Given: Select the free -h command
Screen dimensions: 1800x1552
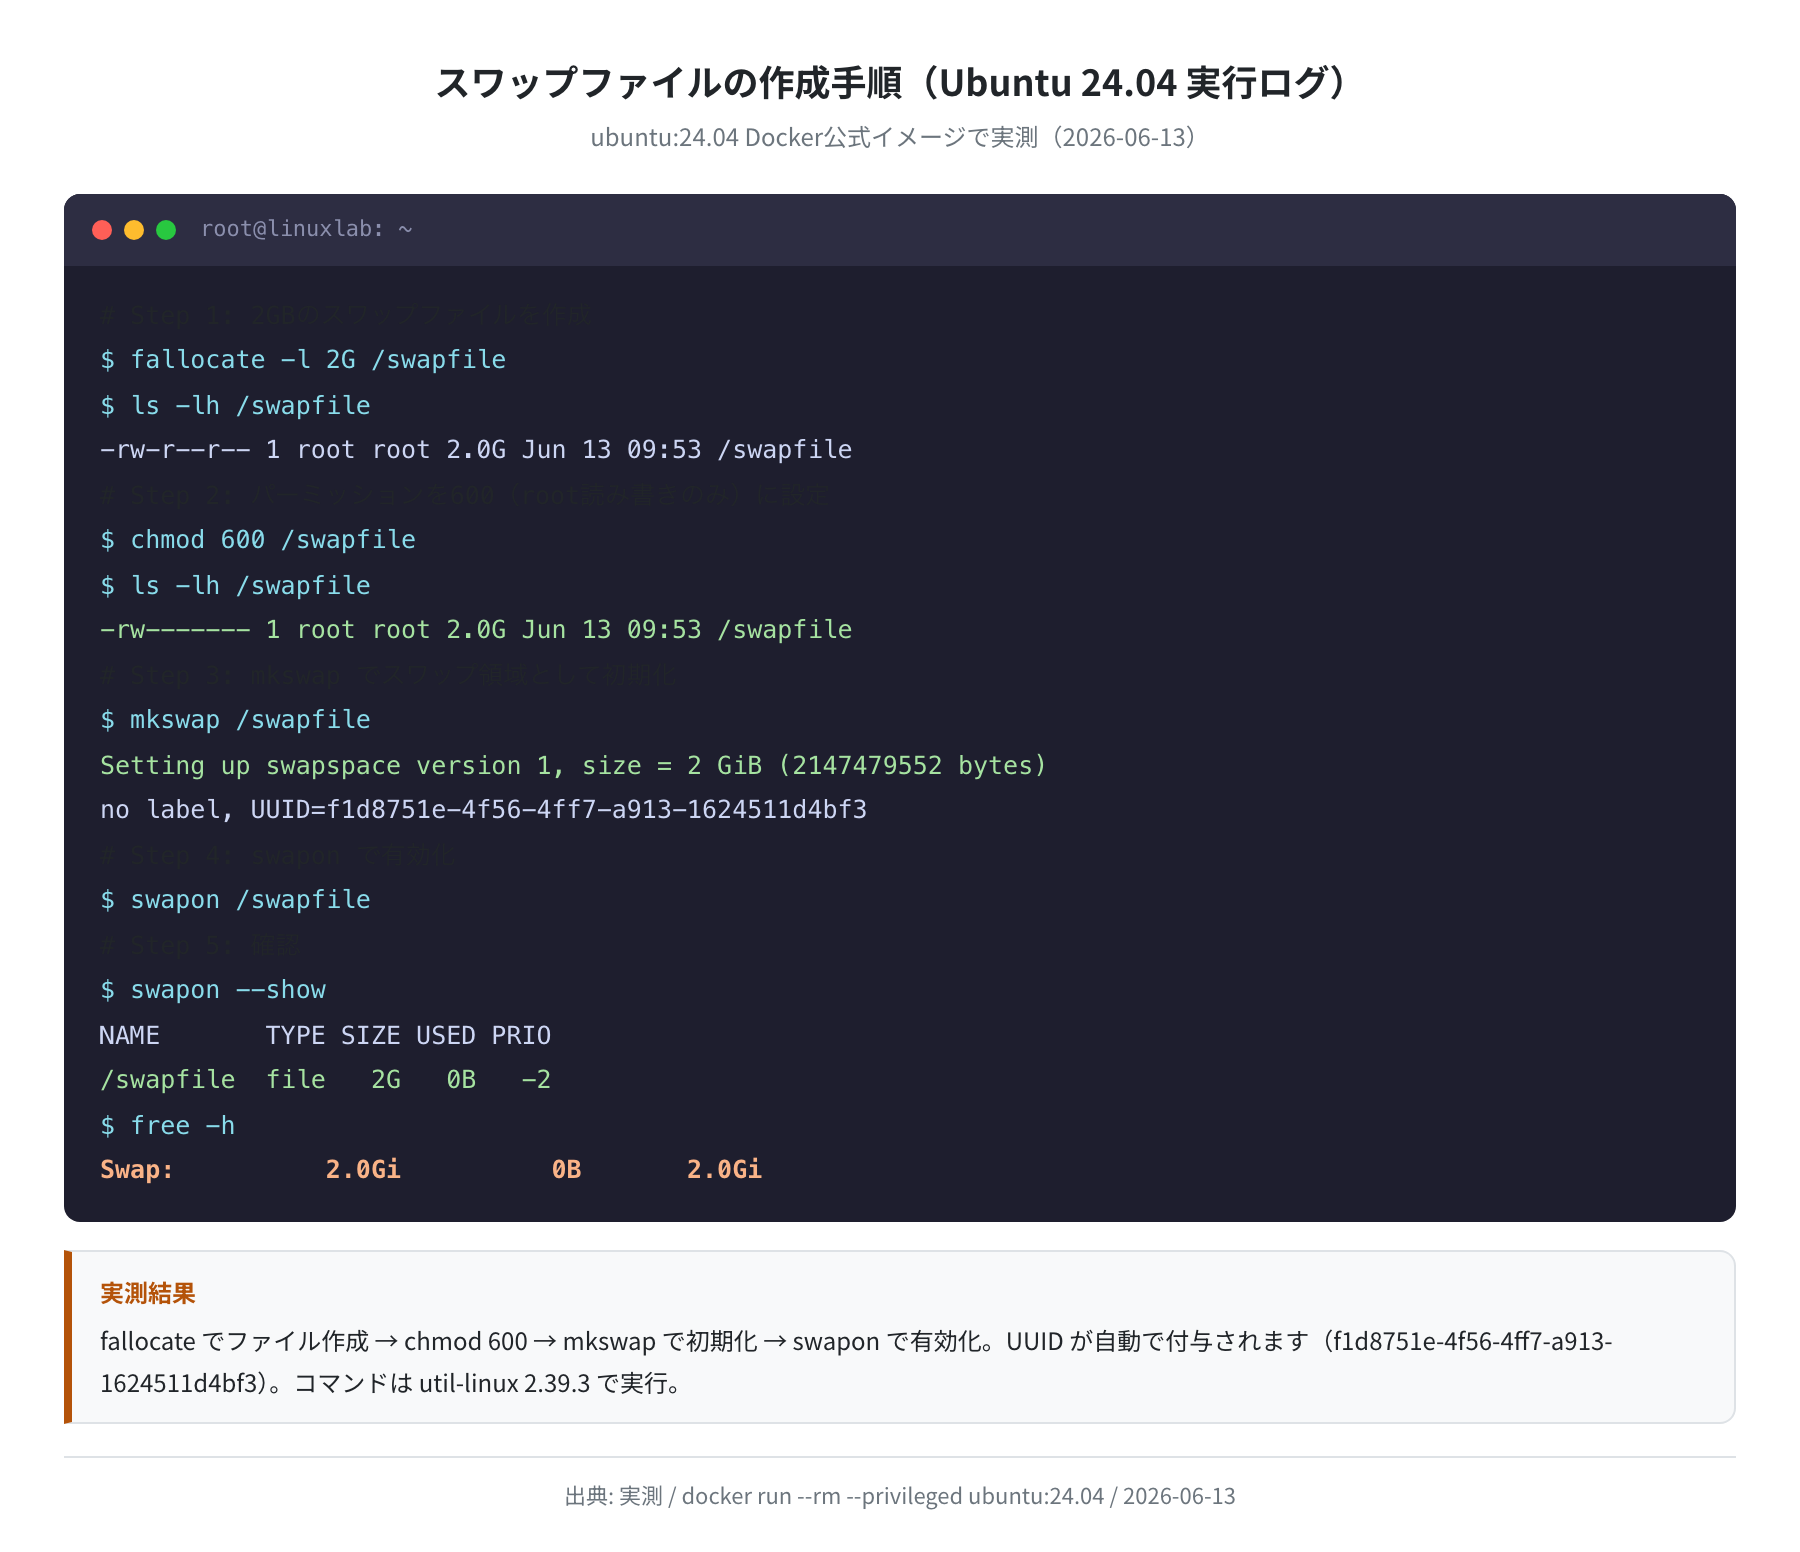Looking at the screenshot, I should click(168, 1125).
